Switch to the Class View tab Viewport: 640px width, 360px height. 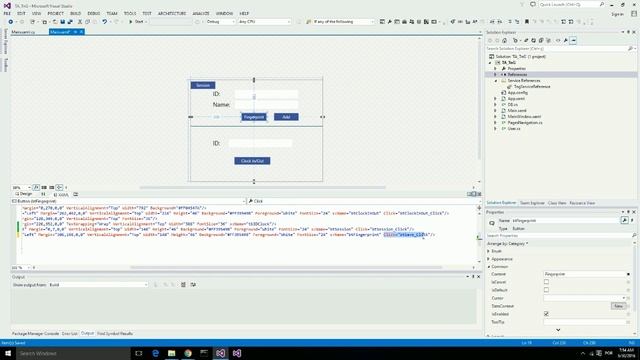[x=557, y=203]
